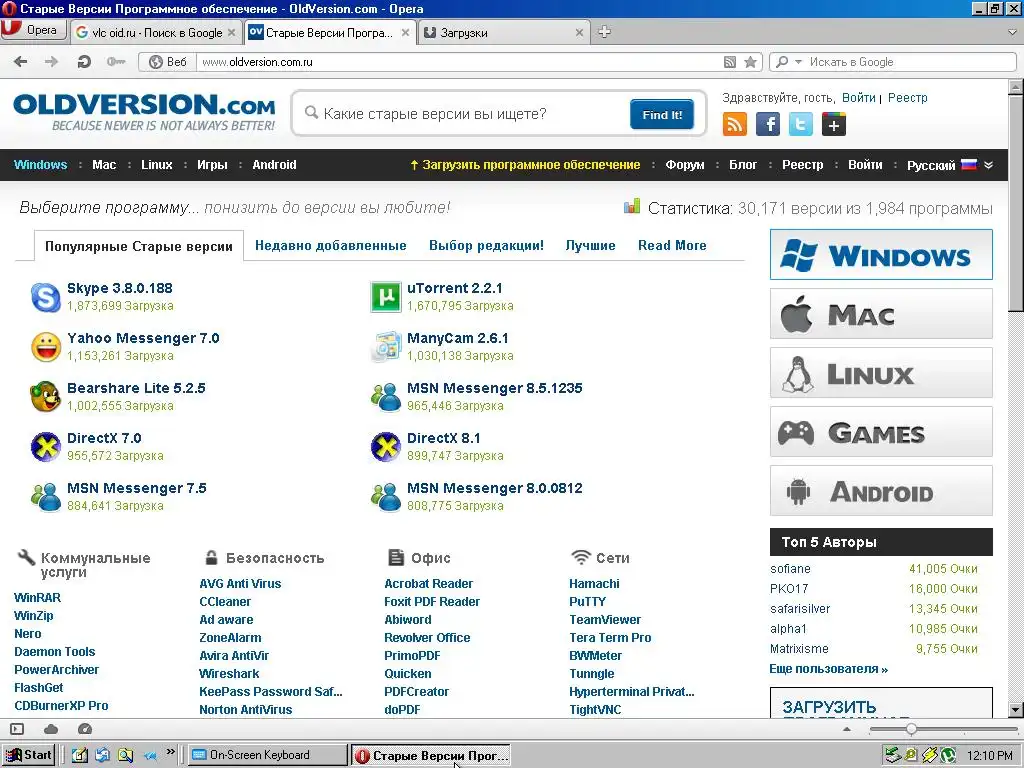Click the address bar RSS feed icon

point(730,62)
